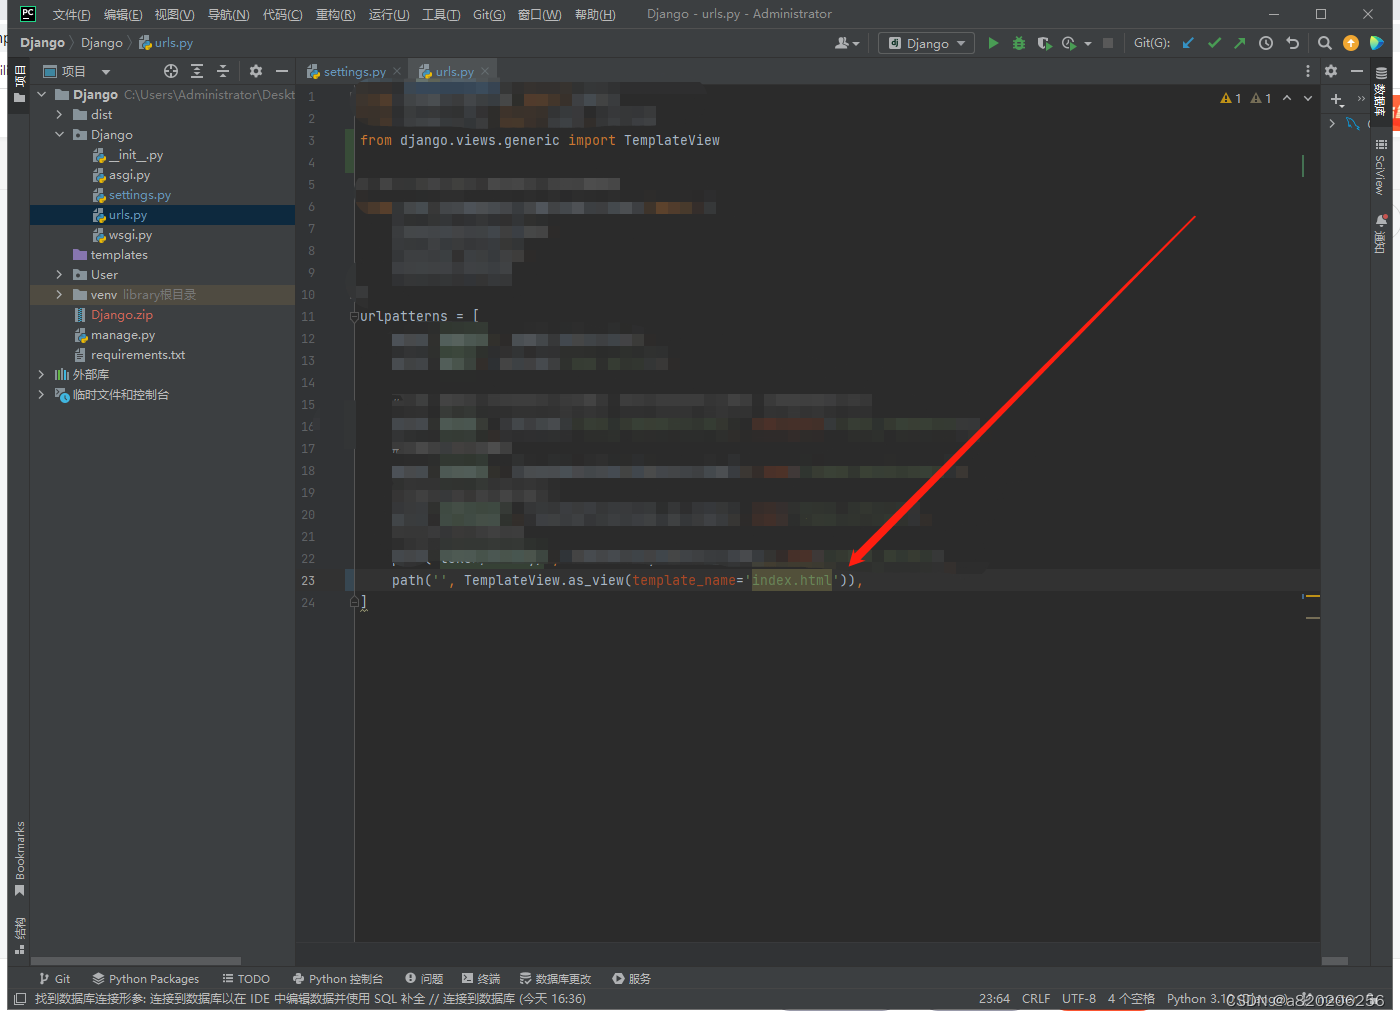Run the Django configuration
Image resolution: width=1400 pixels, height=1017 pixels.
pos(993,42)
